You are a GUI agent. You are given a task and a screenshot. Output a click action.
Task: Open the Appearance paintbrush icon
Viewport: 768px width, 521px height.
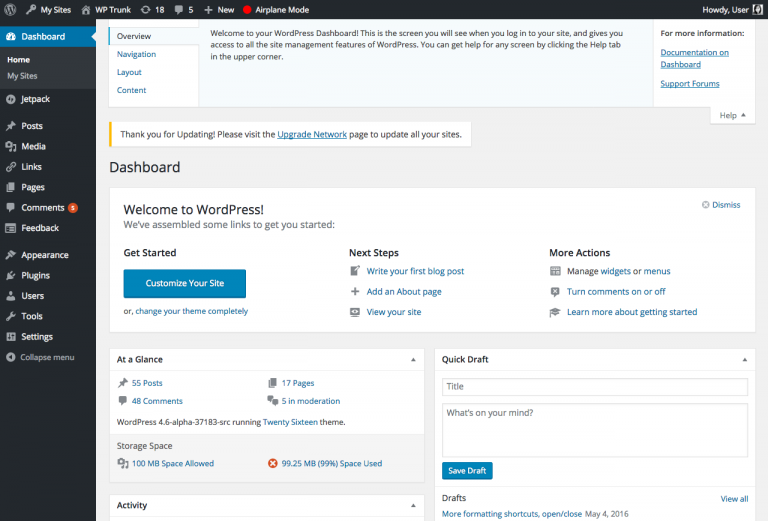tap(10, 255)
